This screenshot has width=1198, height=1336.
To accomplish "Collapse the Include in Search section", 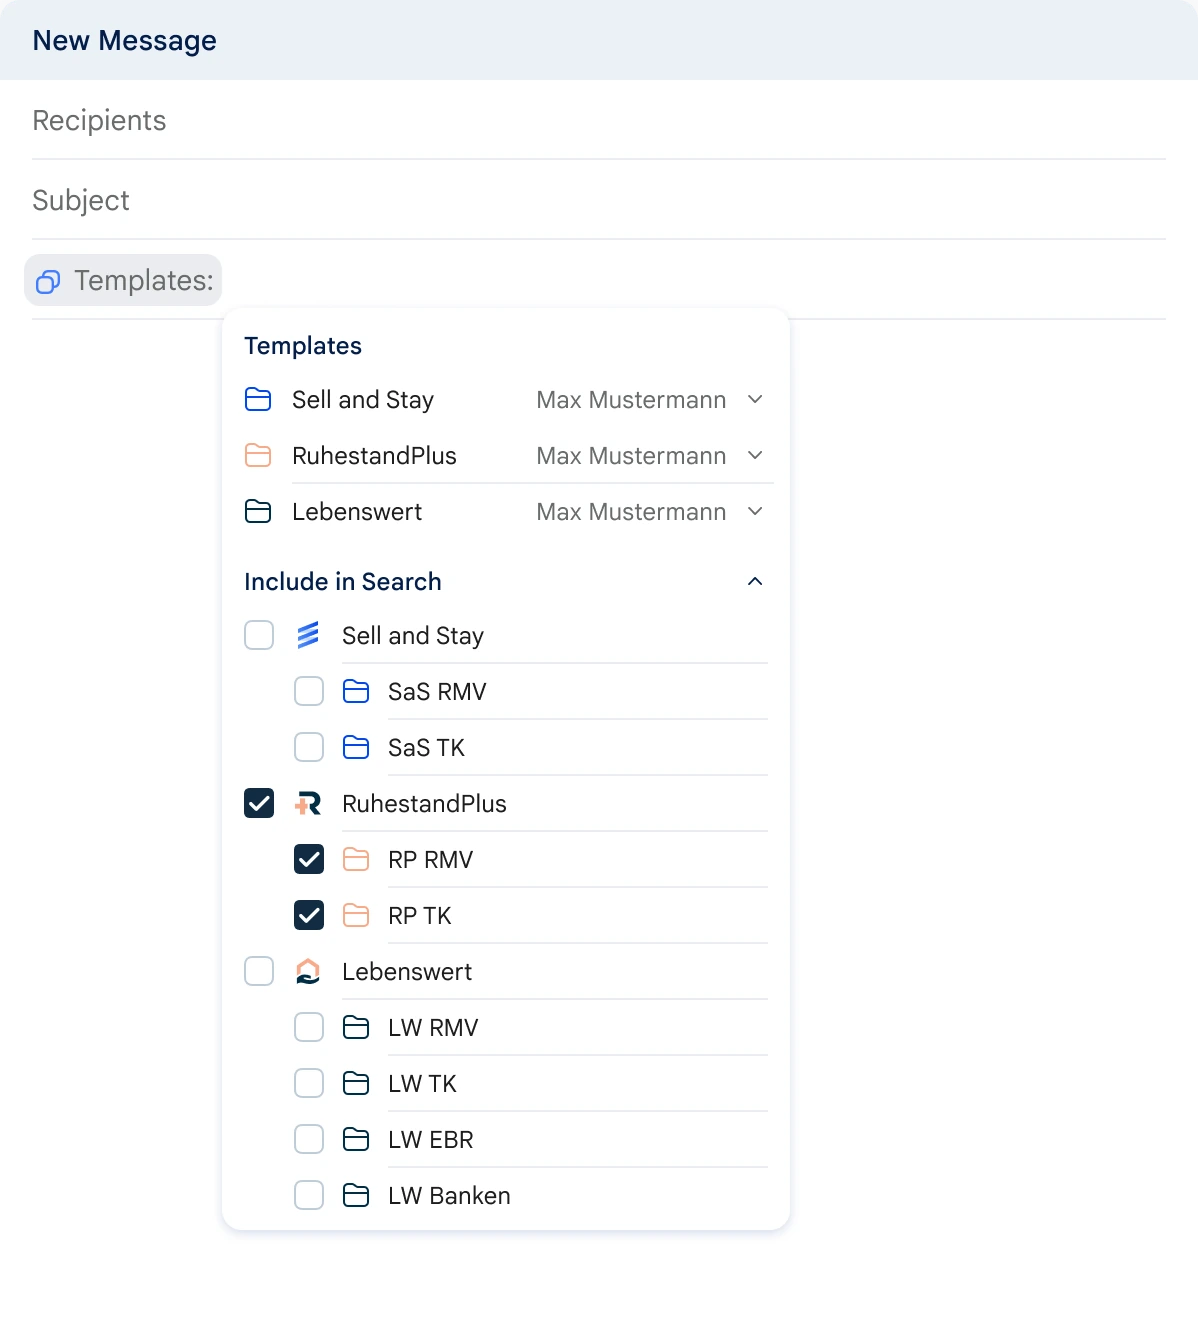I will click(x=755, y=581).
